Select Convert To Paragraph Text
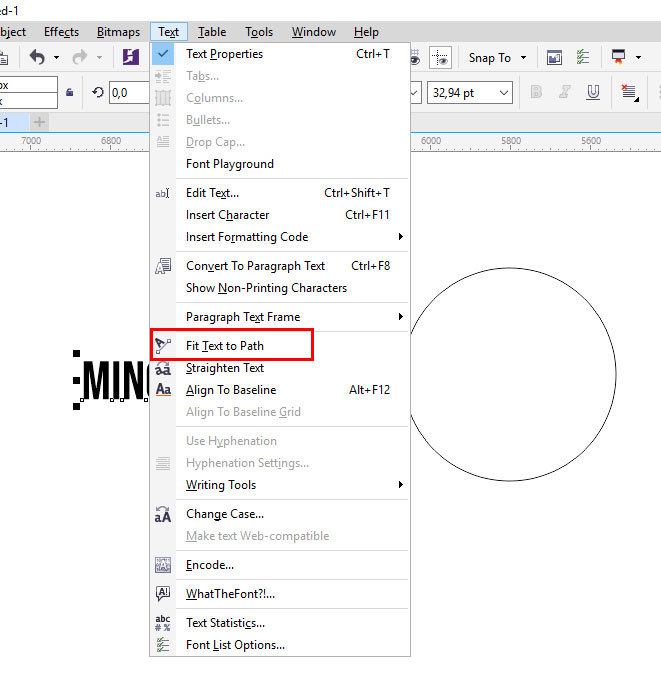Image resolution: width=661 pixels, height=687 pixels. click(x=280, y=266)
